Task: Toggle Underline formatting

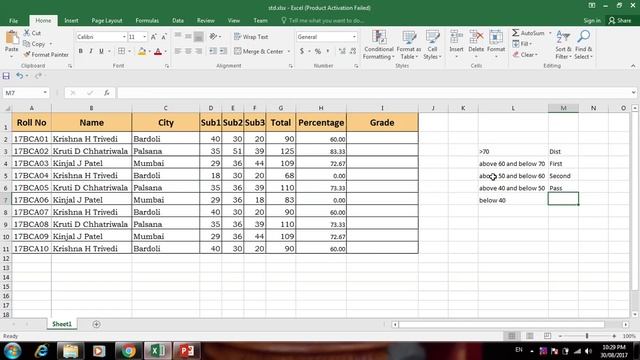Action: click(x=101, y=51)
